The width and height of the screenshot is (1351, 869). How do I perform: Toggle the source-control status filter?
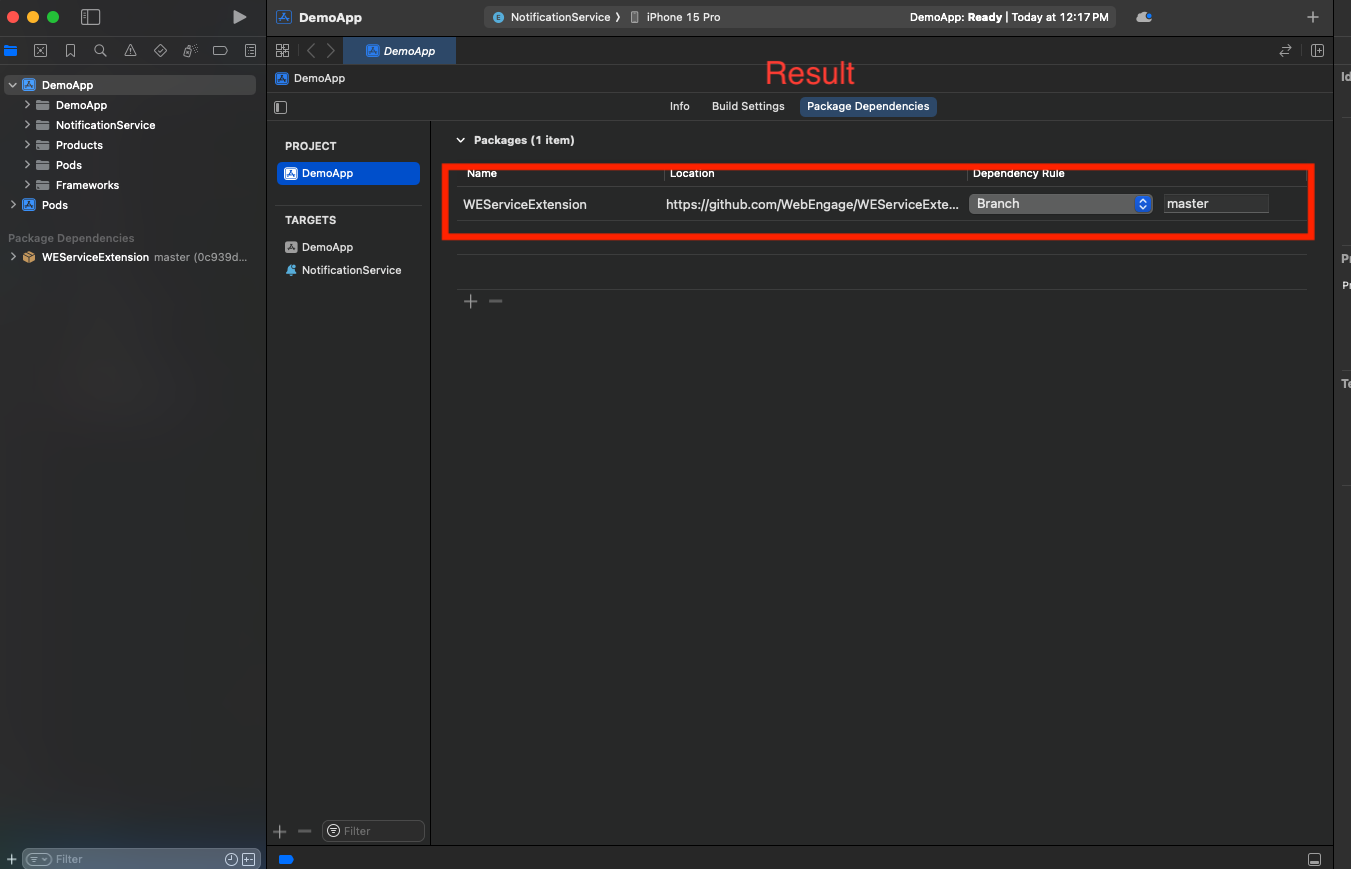[x=248, y=859]
